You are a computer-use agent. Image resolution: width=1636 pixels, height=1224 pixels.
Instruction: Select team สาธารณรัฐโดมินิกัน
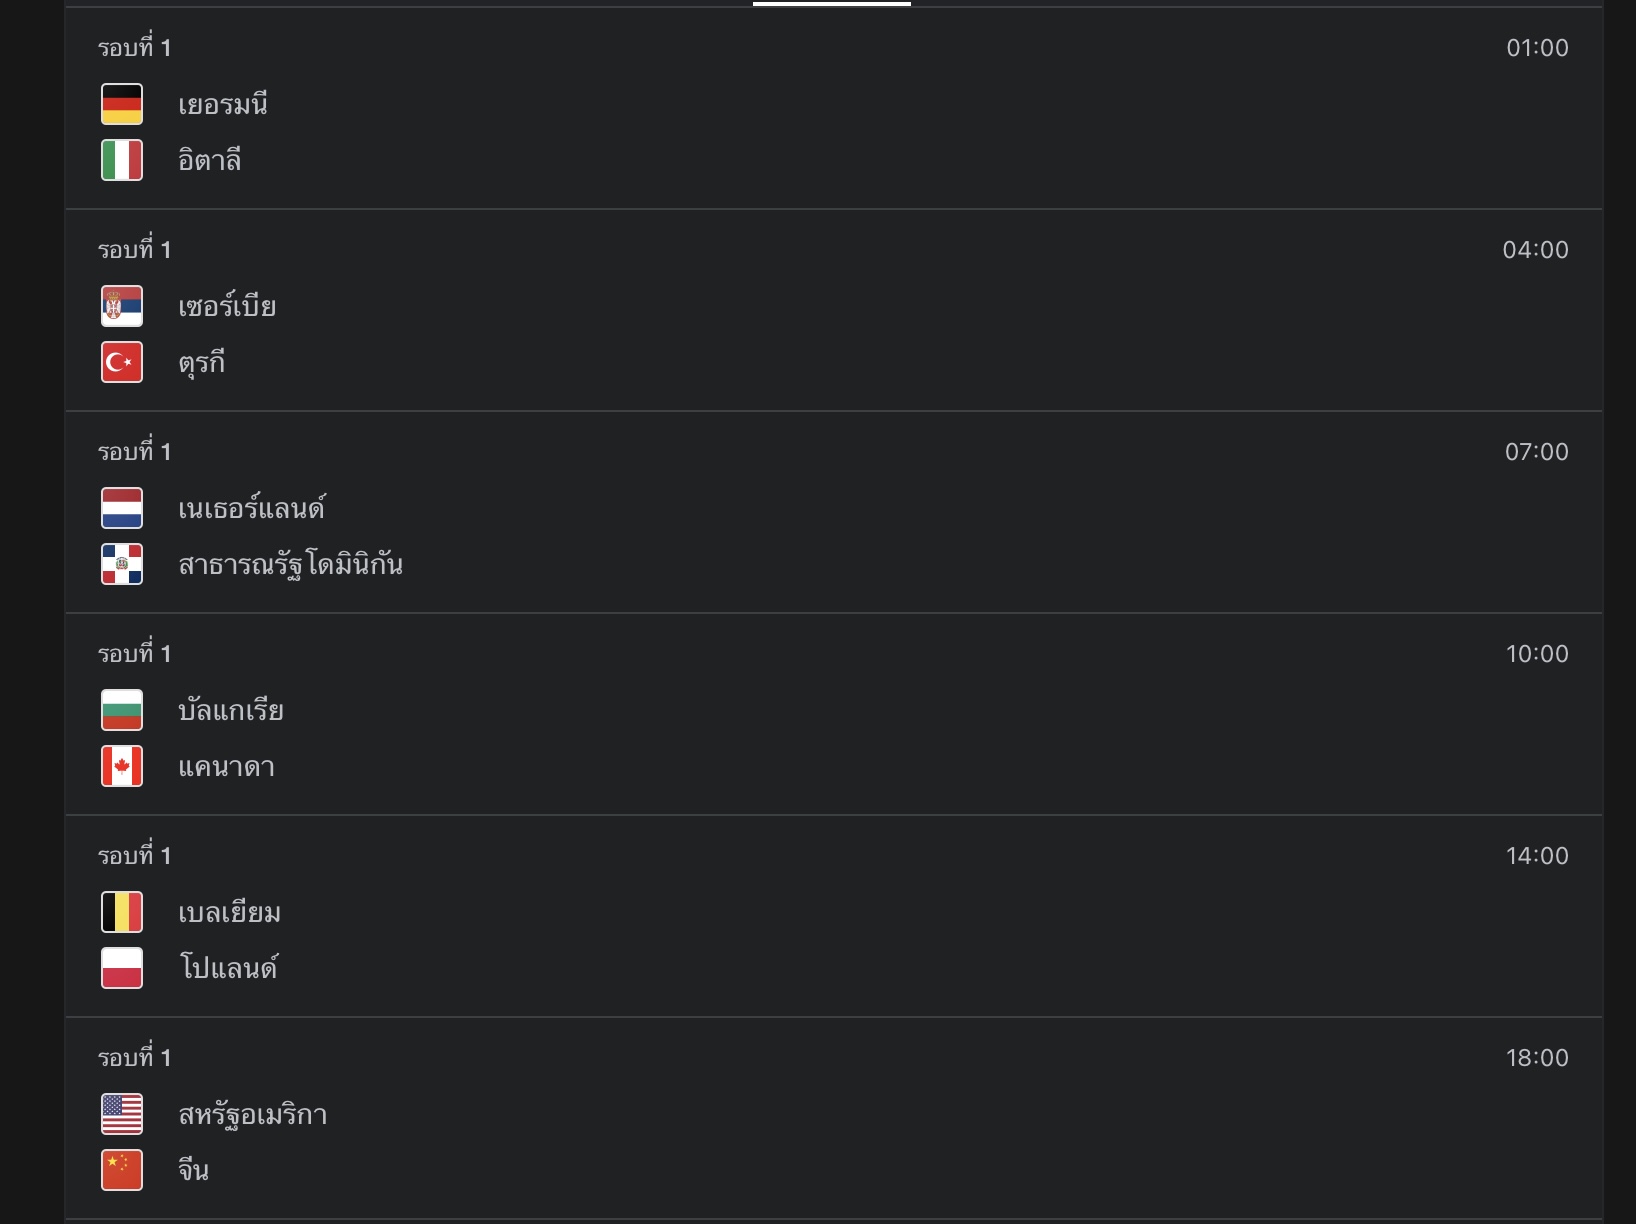click(x=290, y=565)
